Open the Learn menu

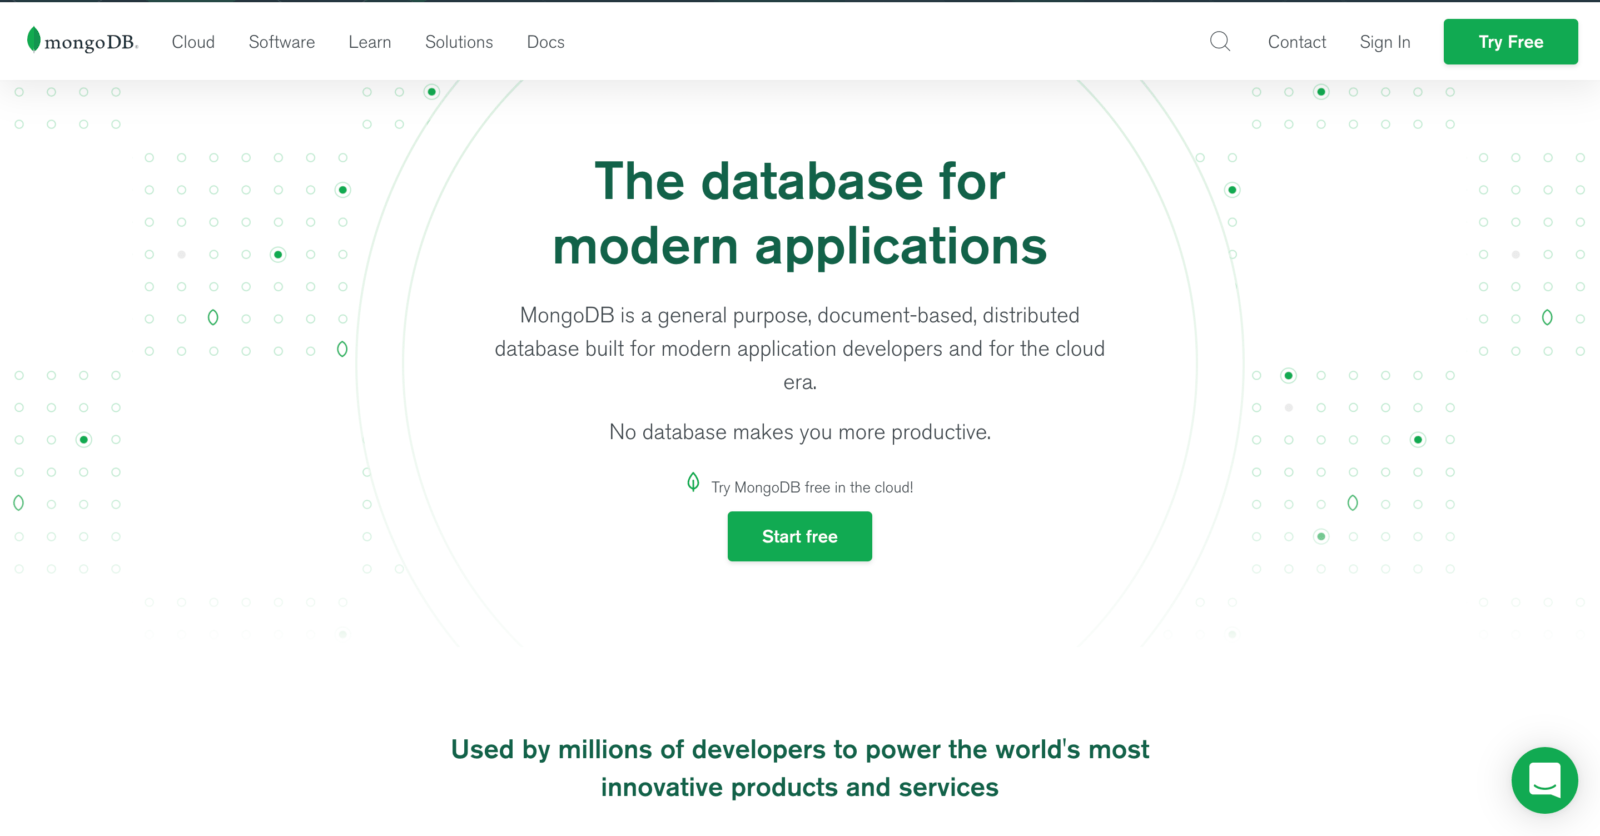click(370, 42)
